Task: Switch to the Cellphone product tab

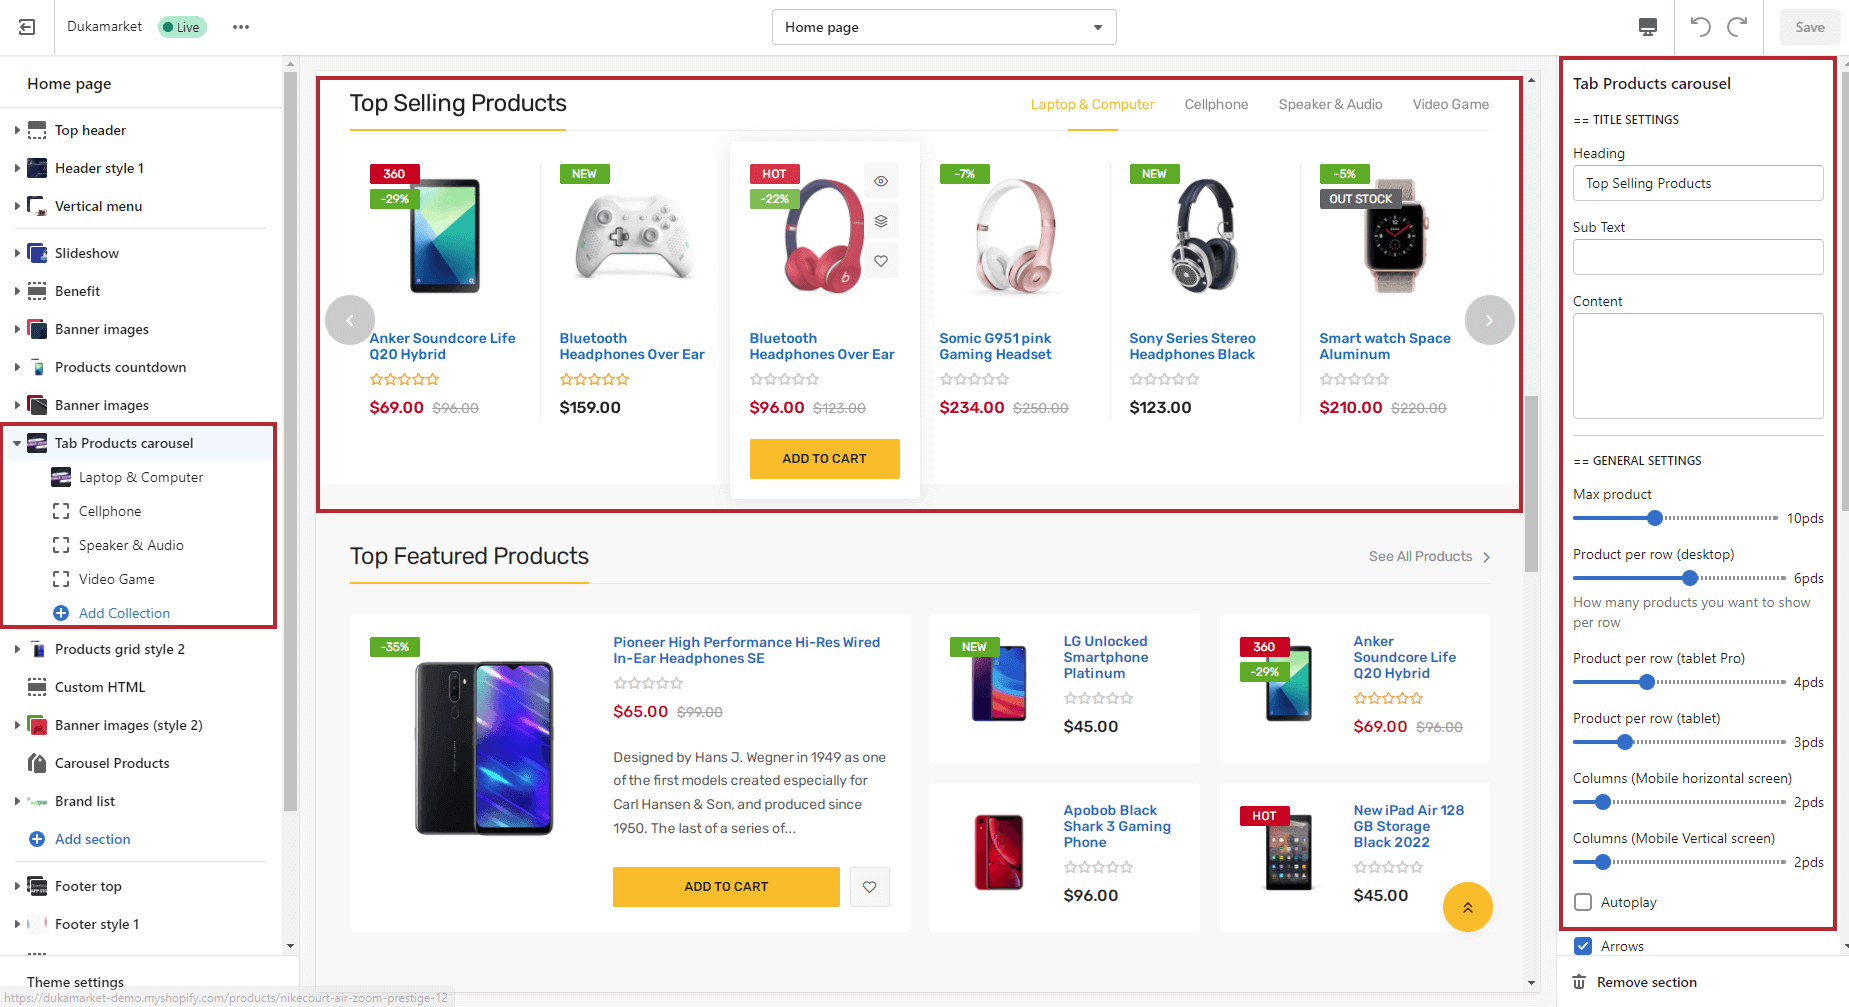Action: [1216, 104]
